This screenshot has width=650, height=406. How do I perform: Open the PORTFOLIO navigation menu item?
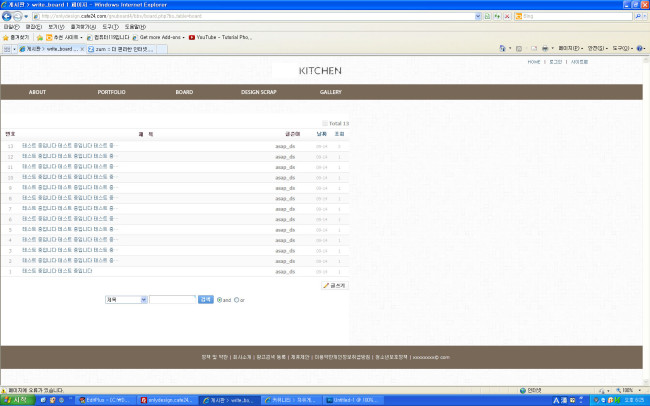point(111,92)
